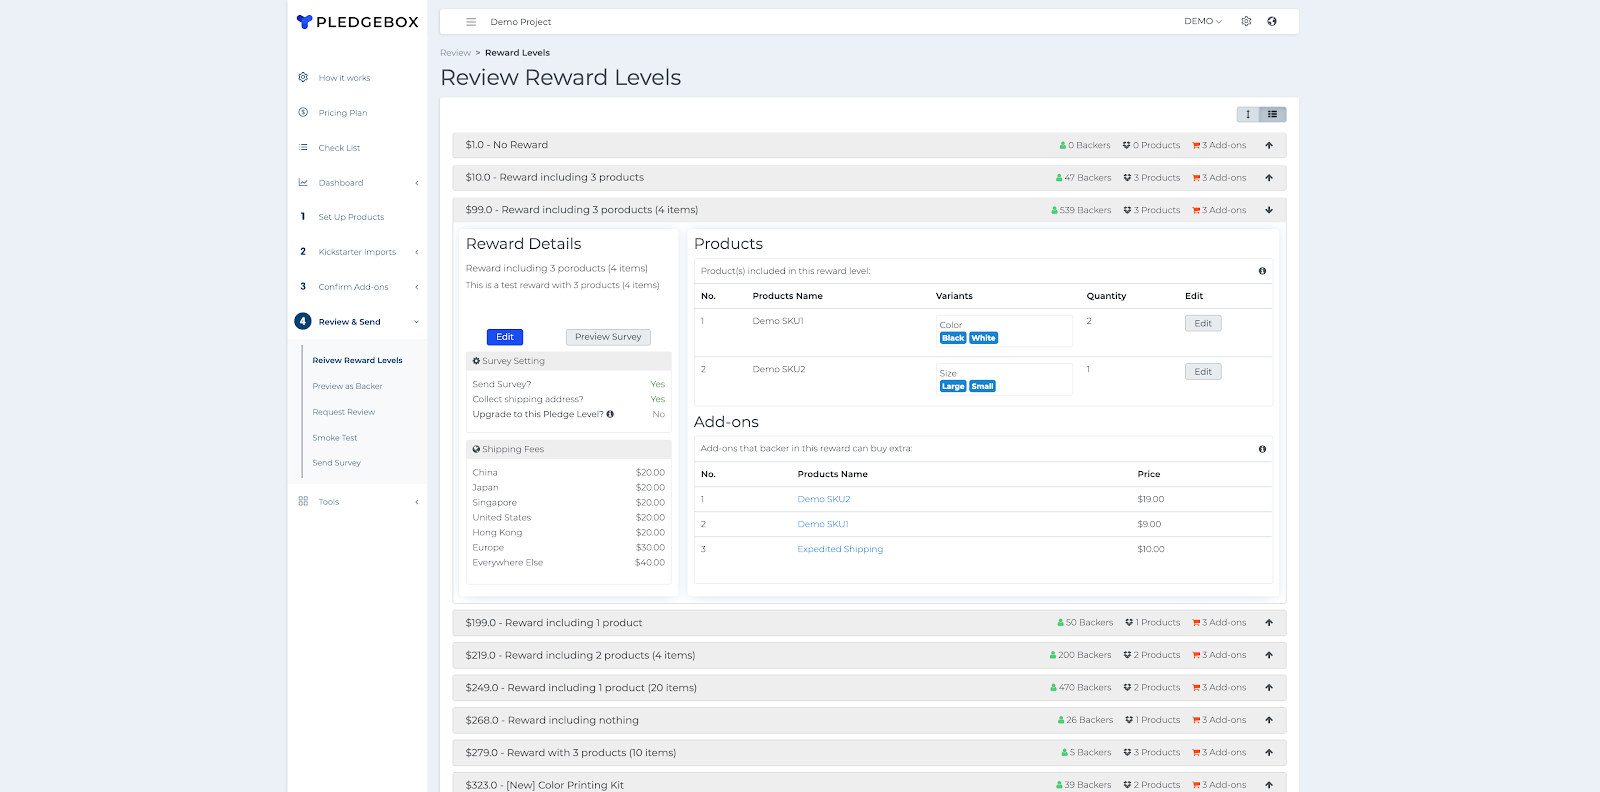Expand the Kickstarter Imports sidebar menu
1600x792 pixels.
point(357,252)
